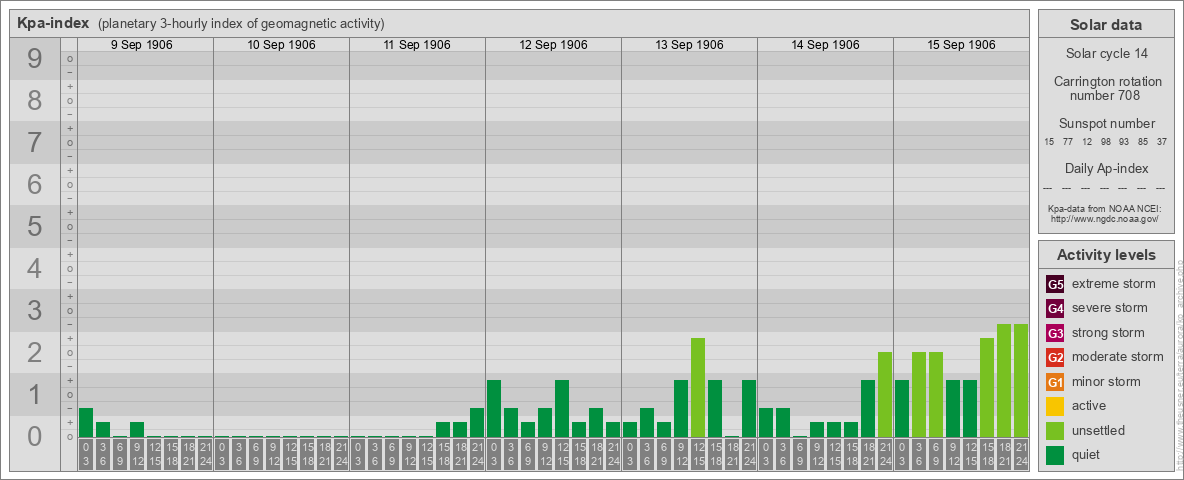
Task: Click the 'Solar cycle 14' text
Action: tap(1106, 54)
